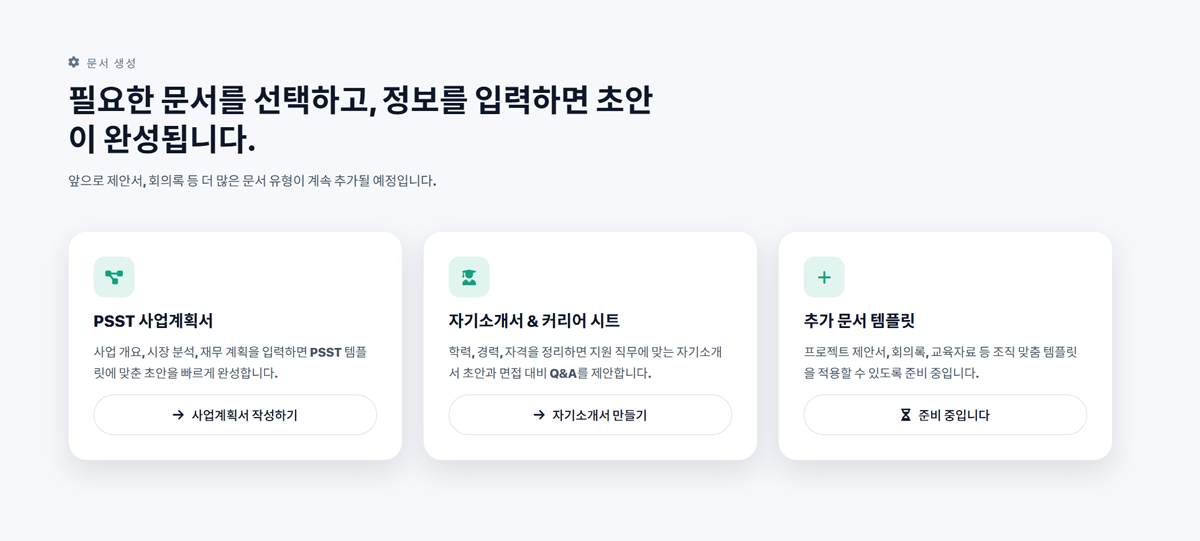Select the 자기소개서 & 커리어 시트 title
This screenshot has width=1200, height=541.
(534, 321)
